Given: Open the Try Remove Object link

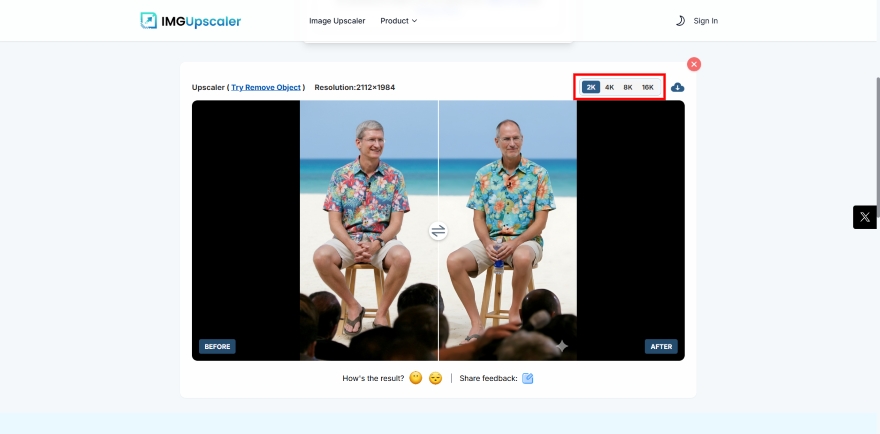Looking at the screenshot, I should (x=267, y=87).
